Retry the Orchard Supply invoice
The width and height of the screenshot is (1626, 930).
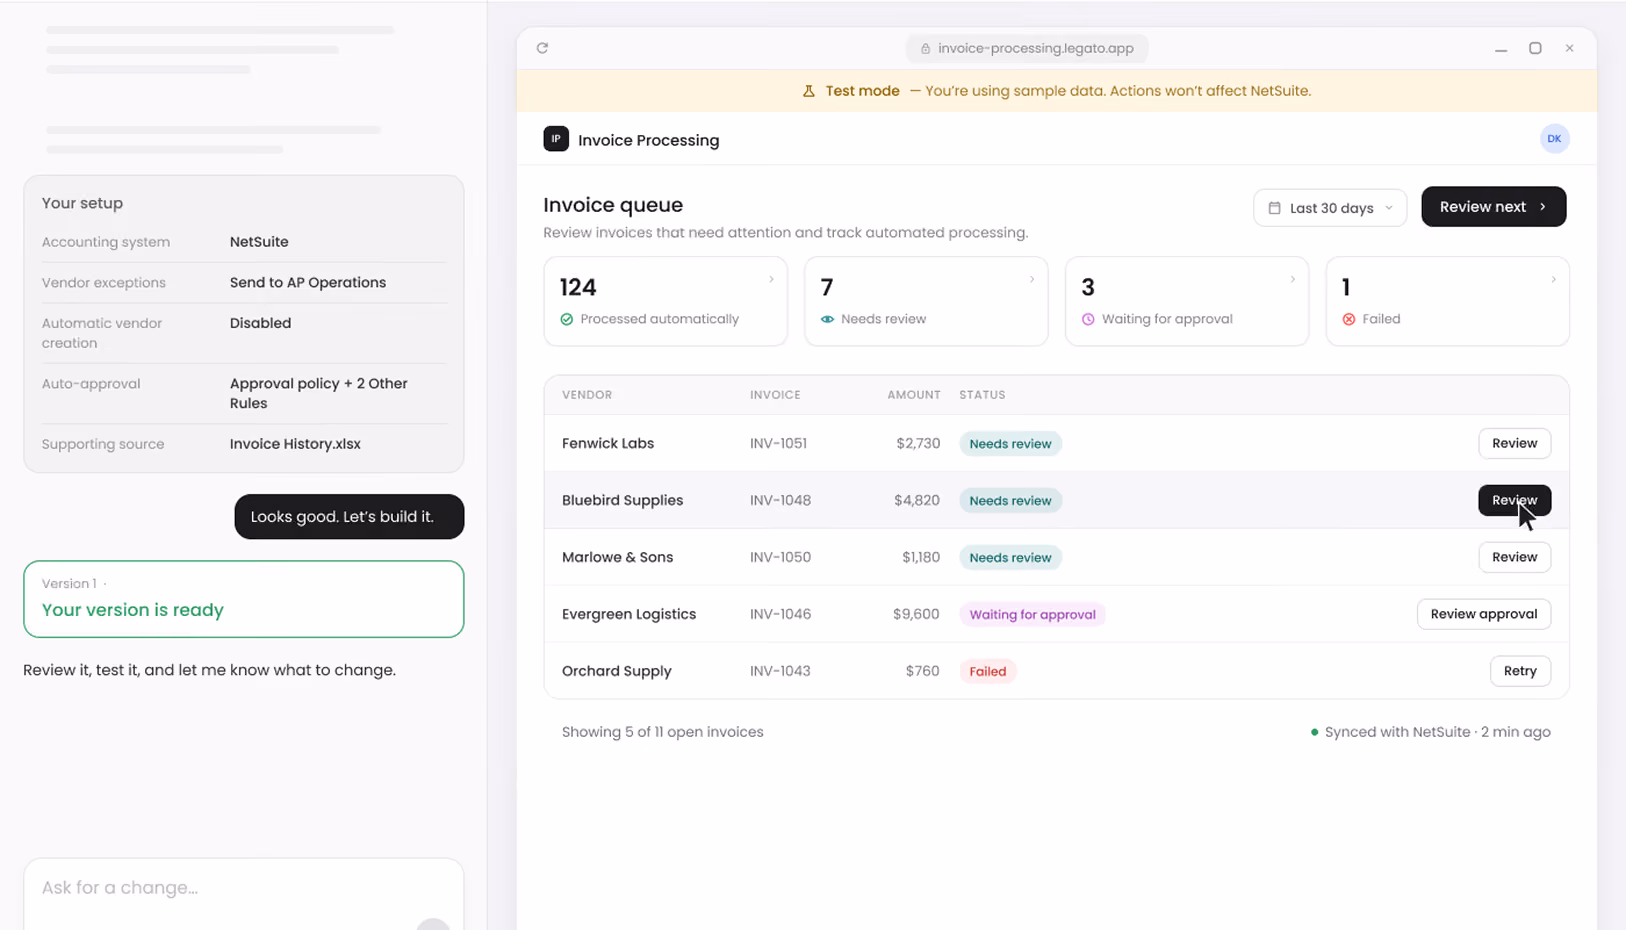pyautogui.click(x=1520, y=671)
